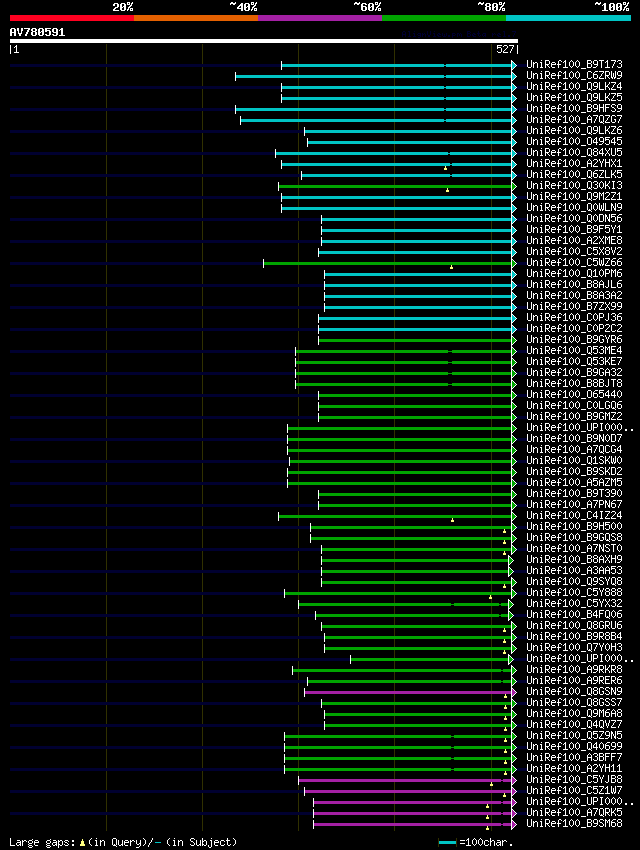The height and width of the screenshot is (850, 640).
Task: Select the UniRef100_Q7Y0H3 label
Action: tap(574, 648)
